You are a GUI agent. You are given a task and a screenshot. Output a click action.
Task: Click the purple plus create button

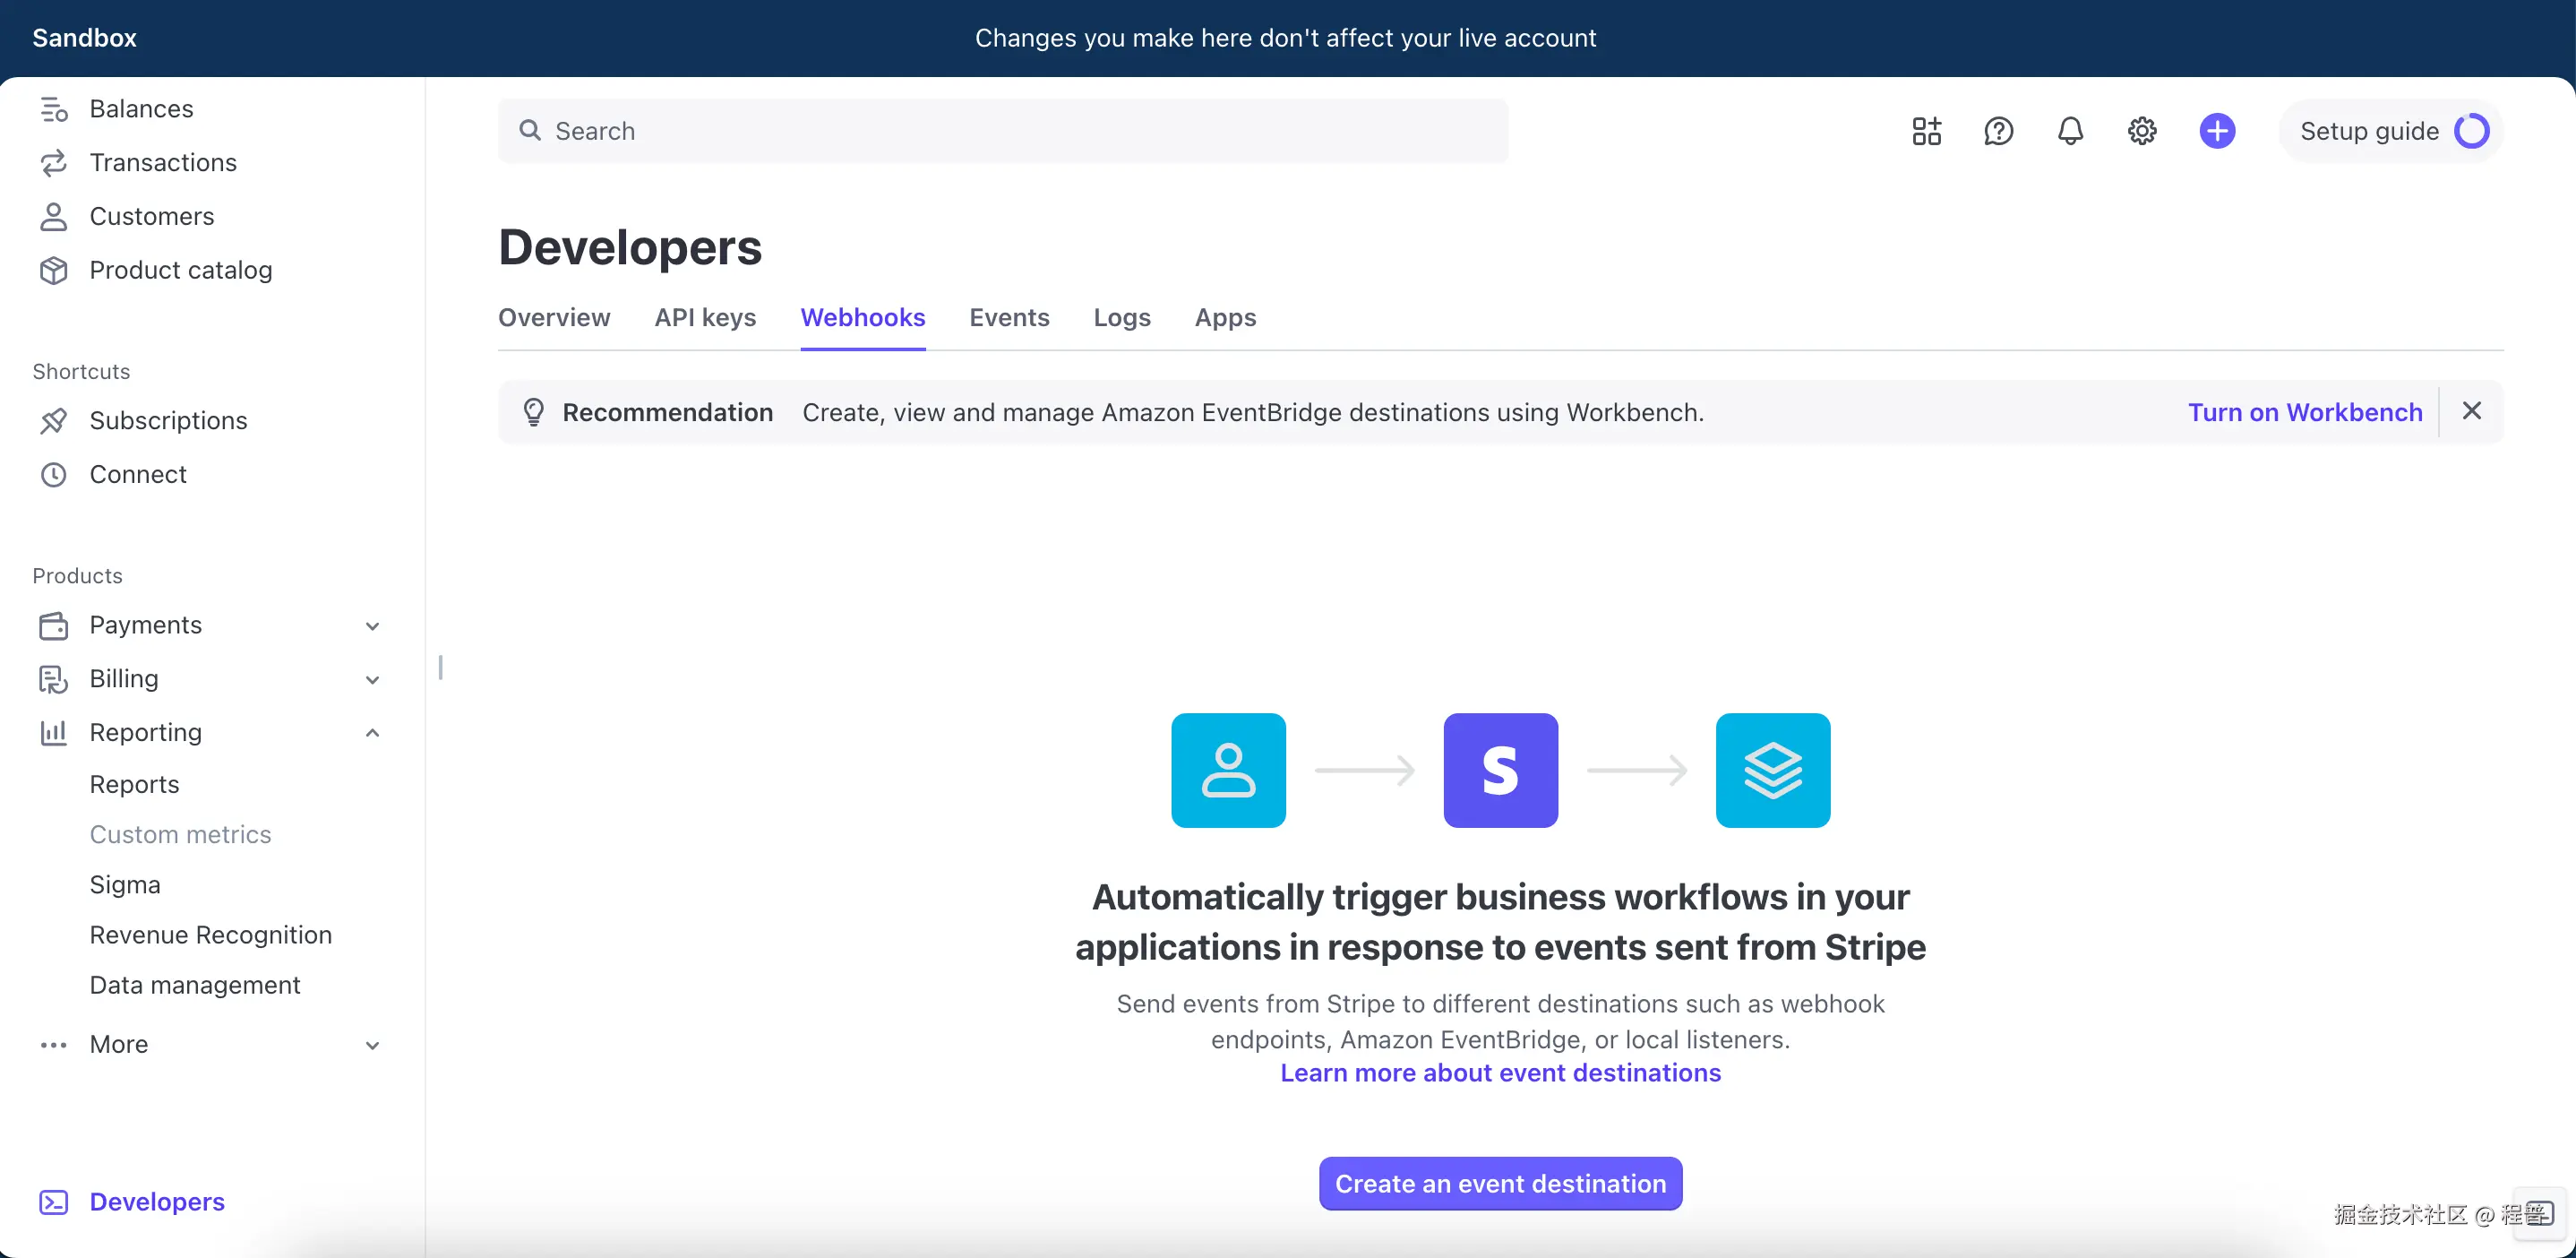2217,131
